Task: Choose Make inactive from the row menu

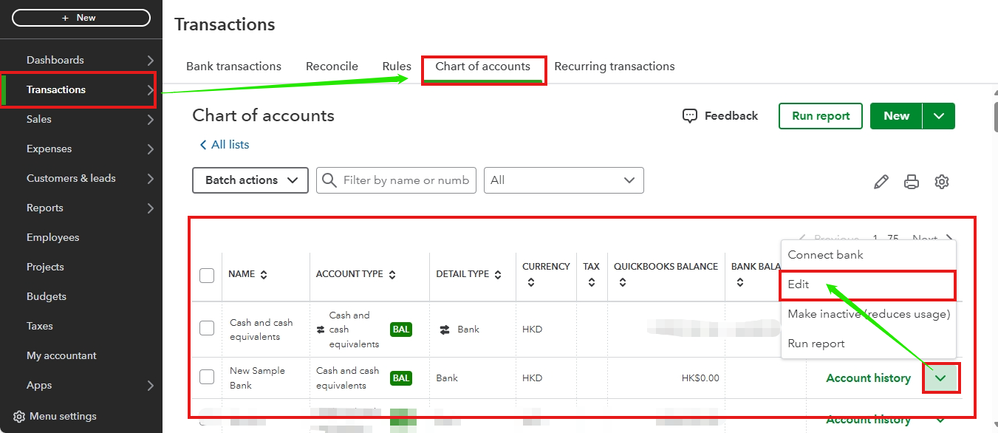Action: [x=869, y=314]
